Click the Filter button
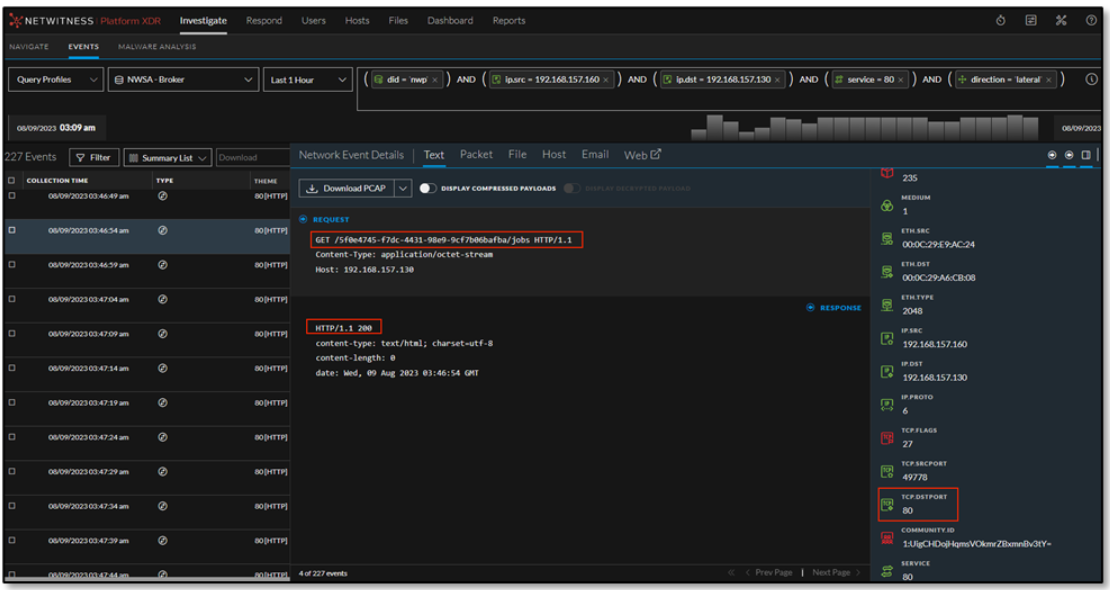This screenshot has width=1110, height=590. pos(93,158)
